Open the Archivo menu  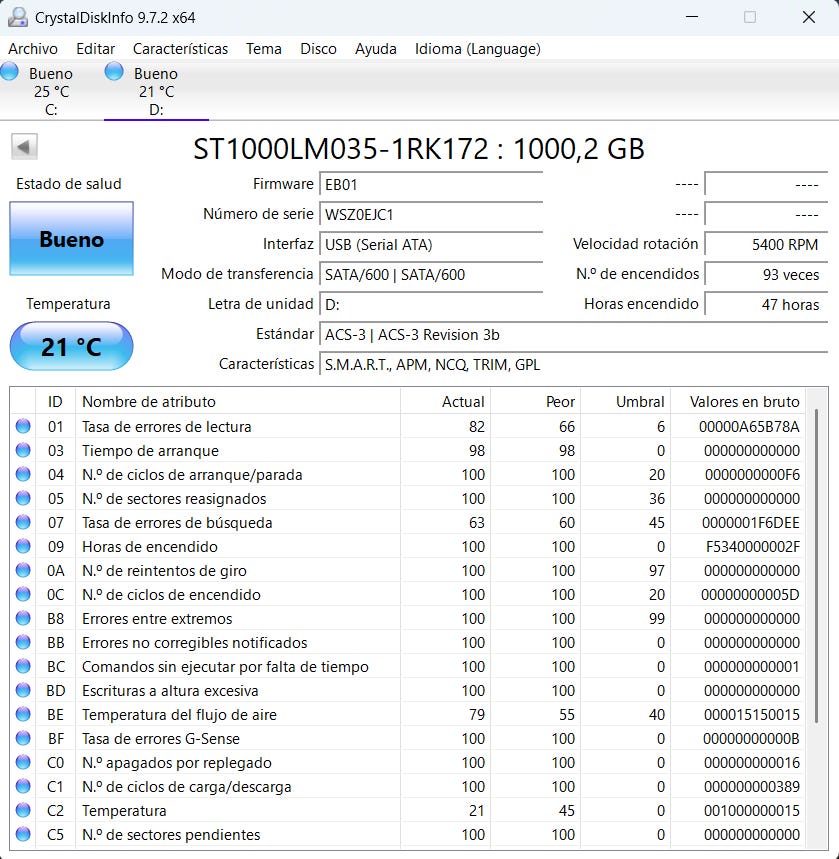coord(33,48)
